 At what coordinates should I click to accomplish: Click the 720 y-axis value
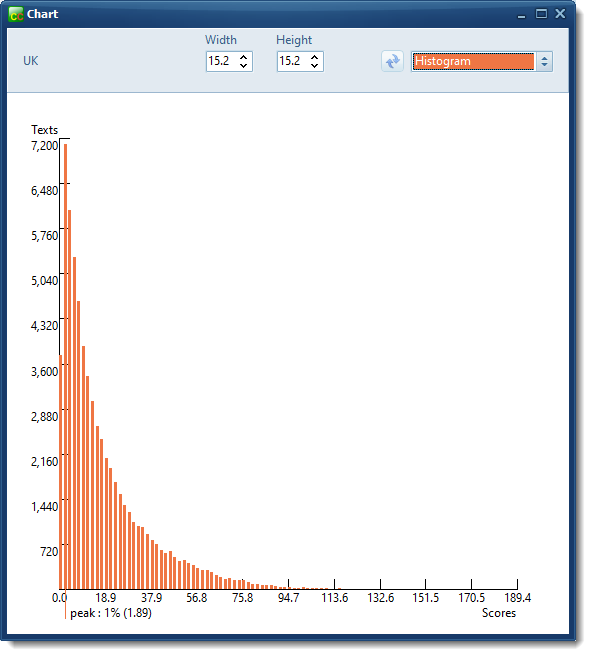[49, 551]
